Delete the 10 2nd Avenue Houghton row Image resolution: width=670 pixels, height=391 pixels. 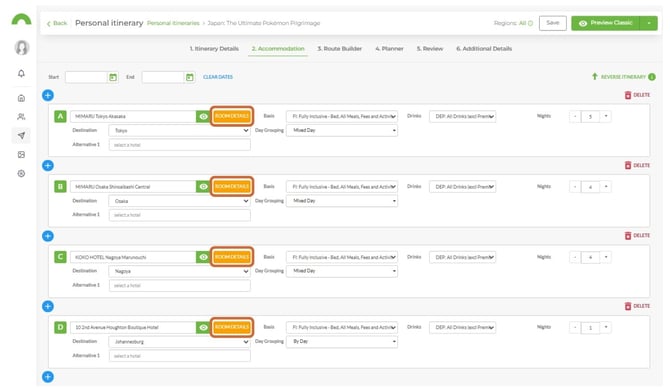(x=637, y=306)
